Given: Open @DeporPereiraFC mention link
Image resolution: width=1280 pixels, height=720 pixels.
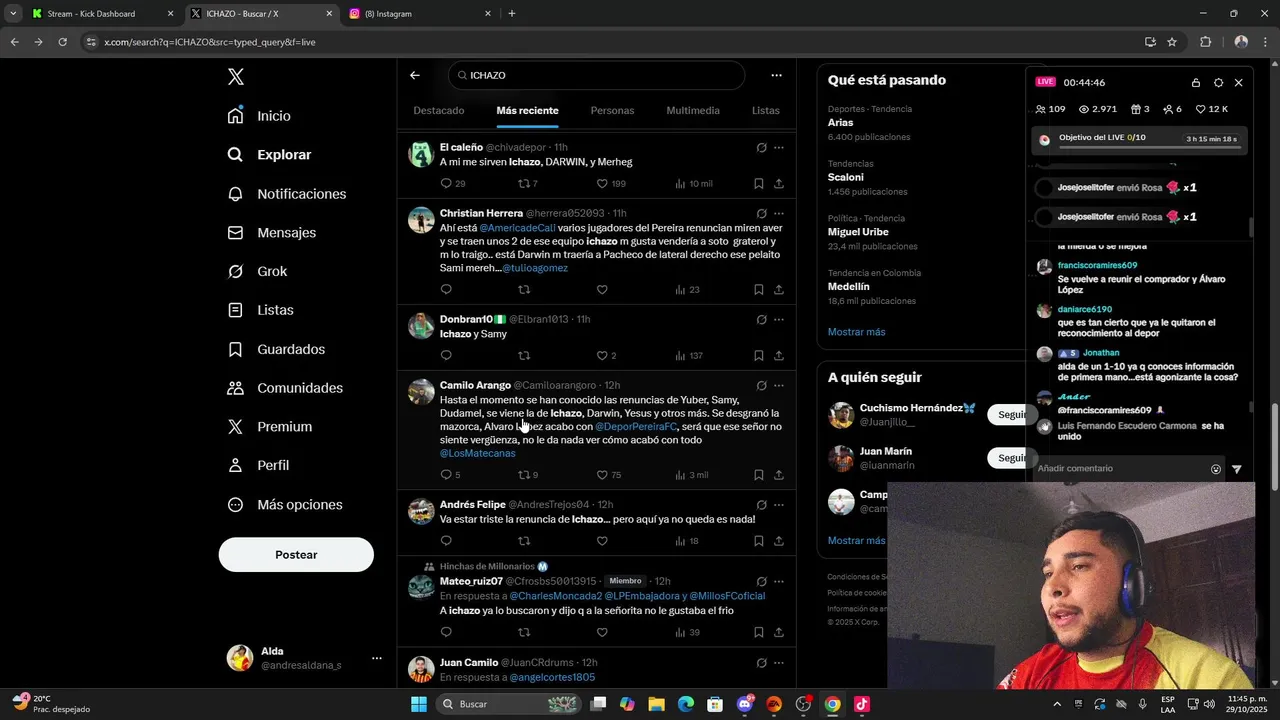Looking at the screenshot, I should pyautogui.click(x=636, y=427).
